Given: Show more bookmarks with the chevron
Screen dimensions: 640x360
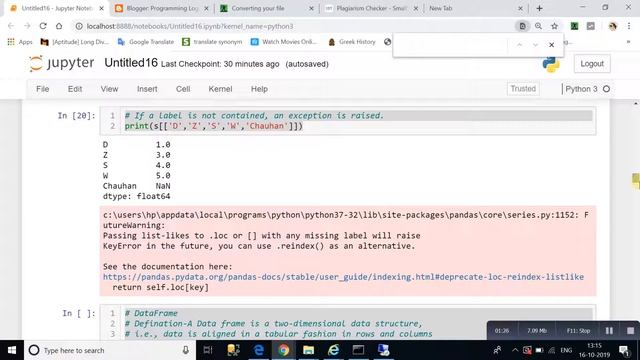Looking at the screenshot, I should tap(628, 42).
